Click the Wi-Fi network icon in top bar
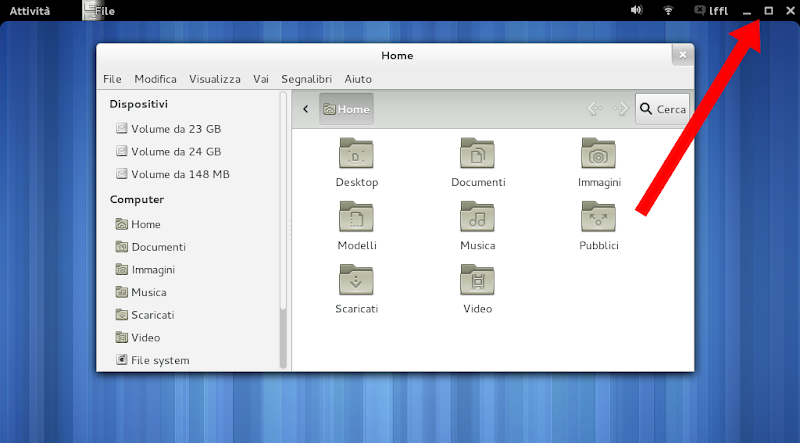This screenshot has height=443, width=800. click(668, 10)
